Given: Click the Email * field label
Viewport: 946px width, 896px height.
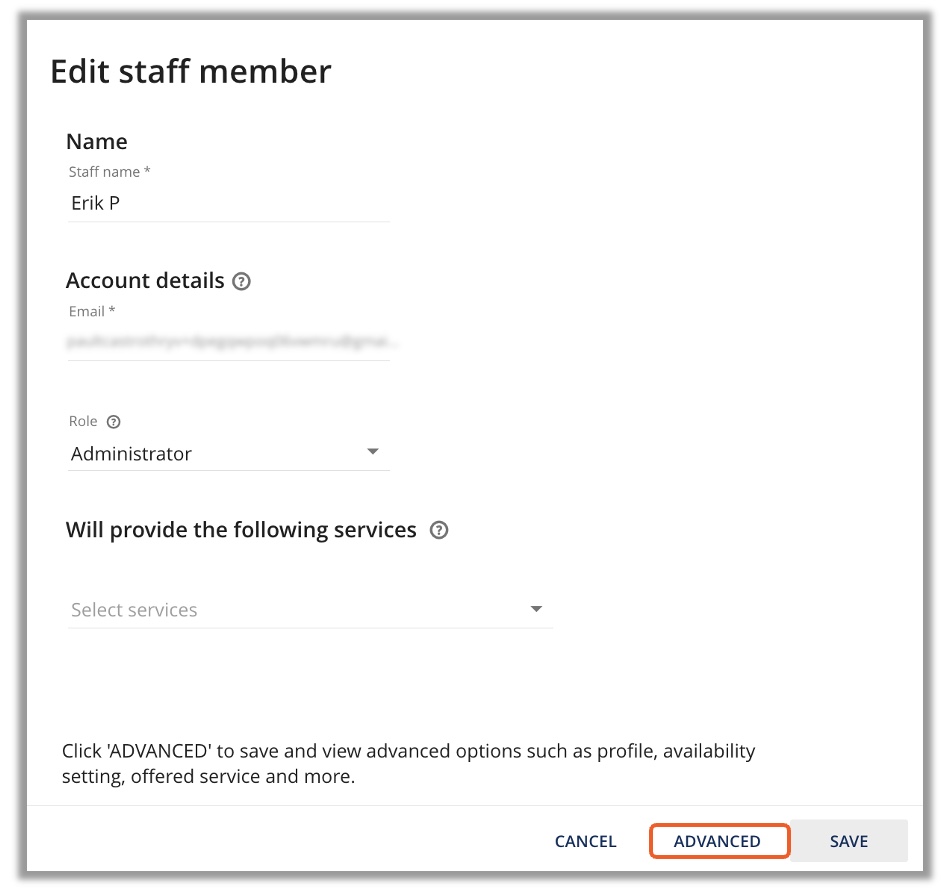Looking at the screenshot, I should click(x=93, y=311).
